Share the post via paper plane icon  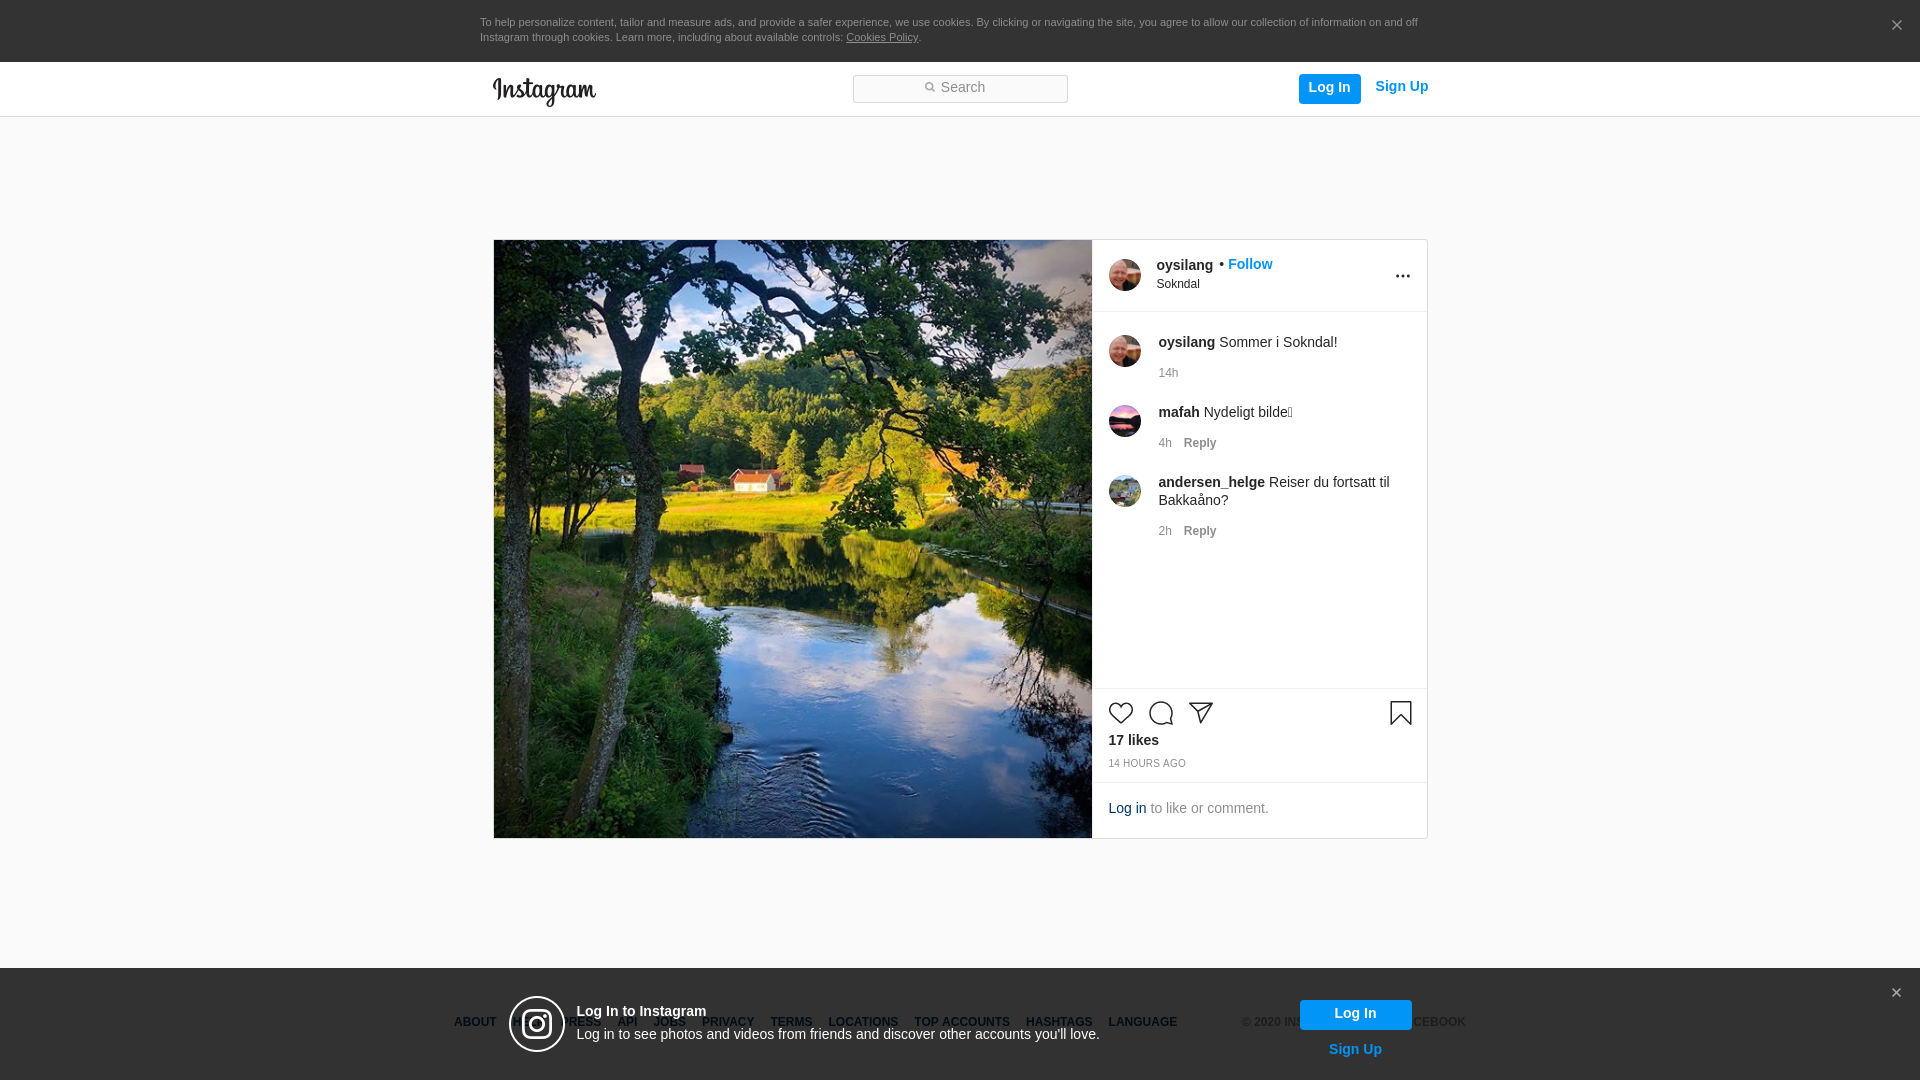click(x=1201, y=713)
